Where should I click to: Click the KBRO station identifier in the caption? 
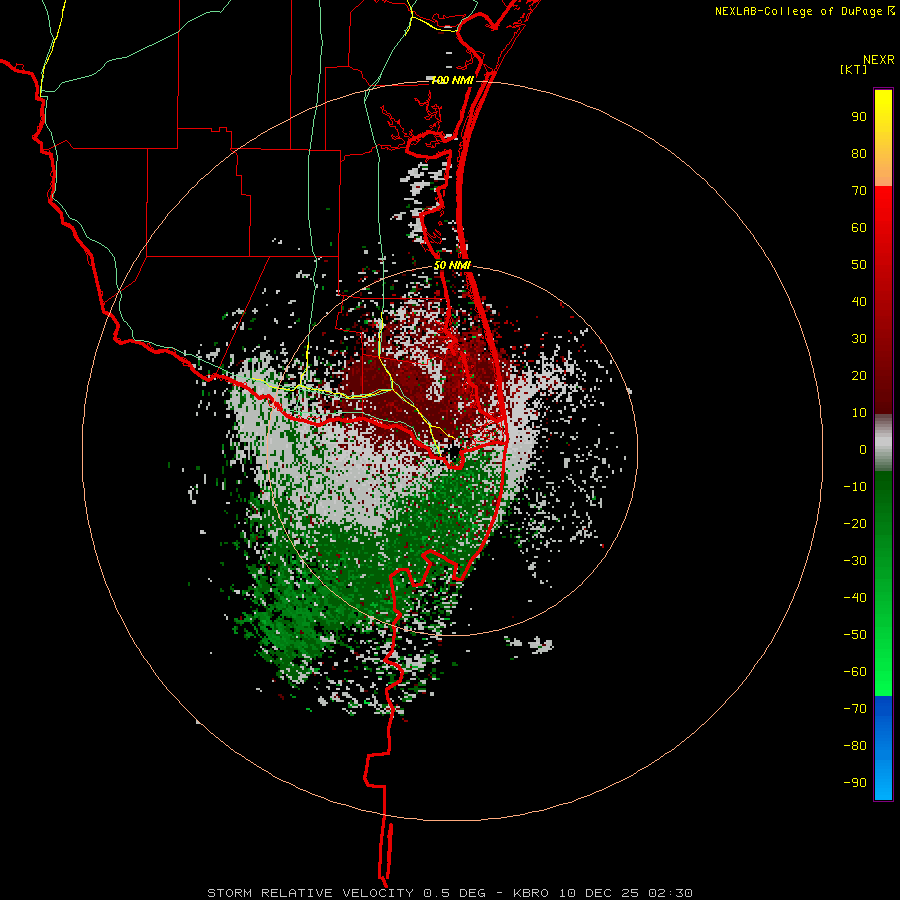(x=530, y=893)
